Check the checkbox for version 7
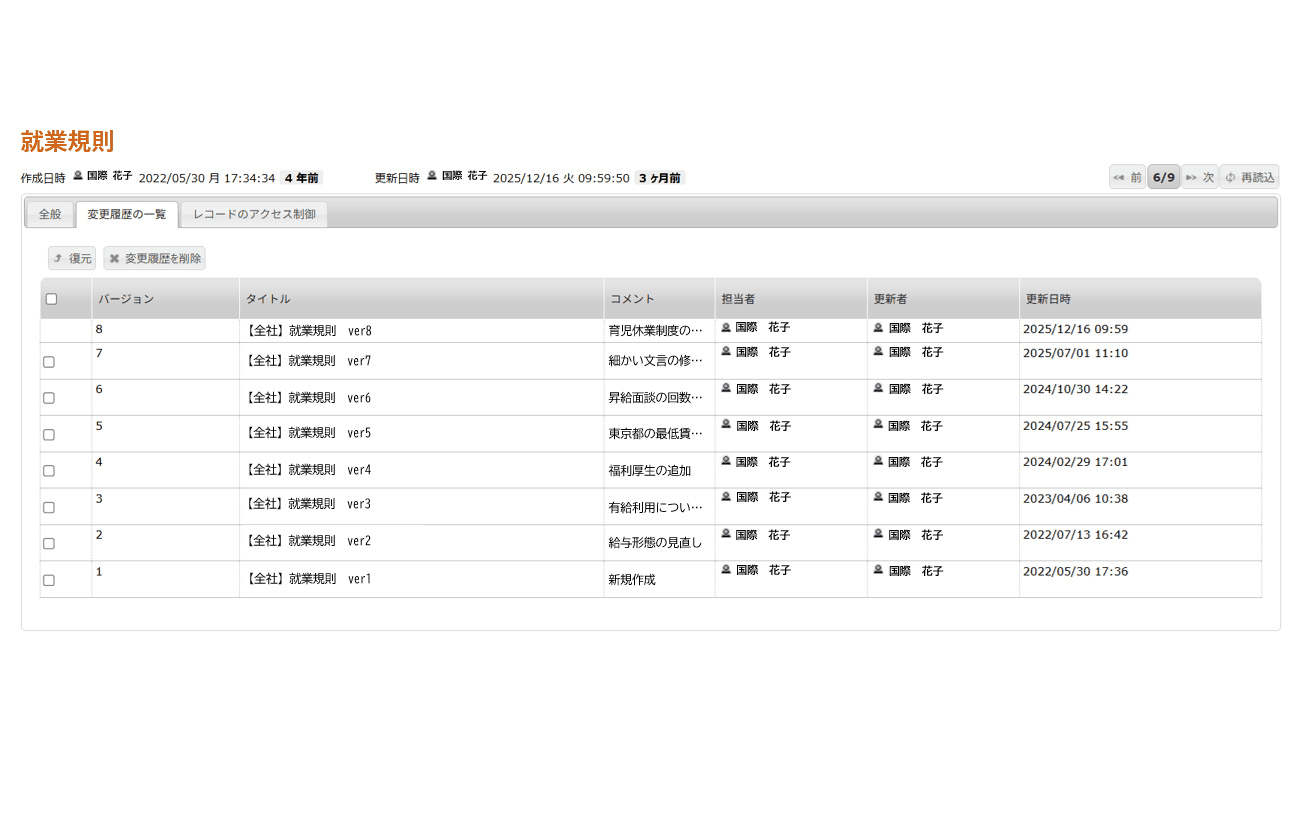 [x=51, y=363]
